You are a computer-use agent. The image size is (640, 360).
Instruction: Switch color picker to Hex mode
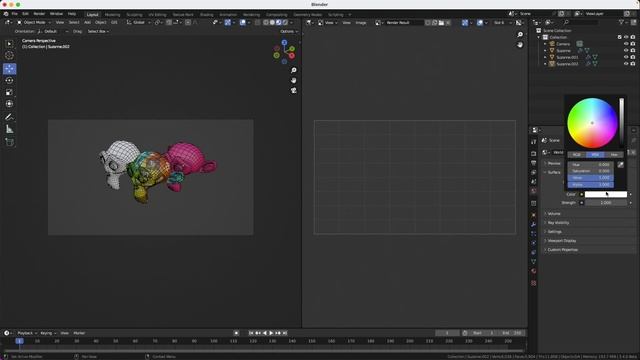point(614,155)
